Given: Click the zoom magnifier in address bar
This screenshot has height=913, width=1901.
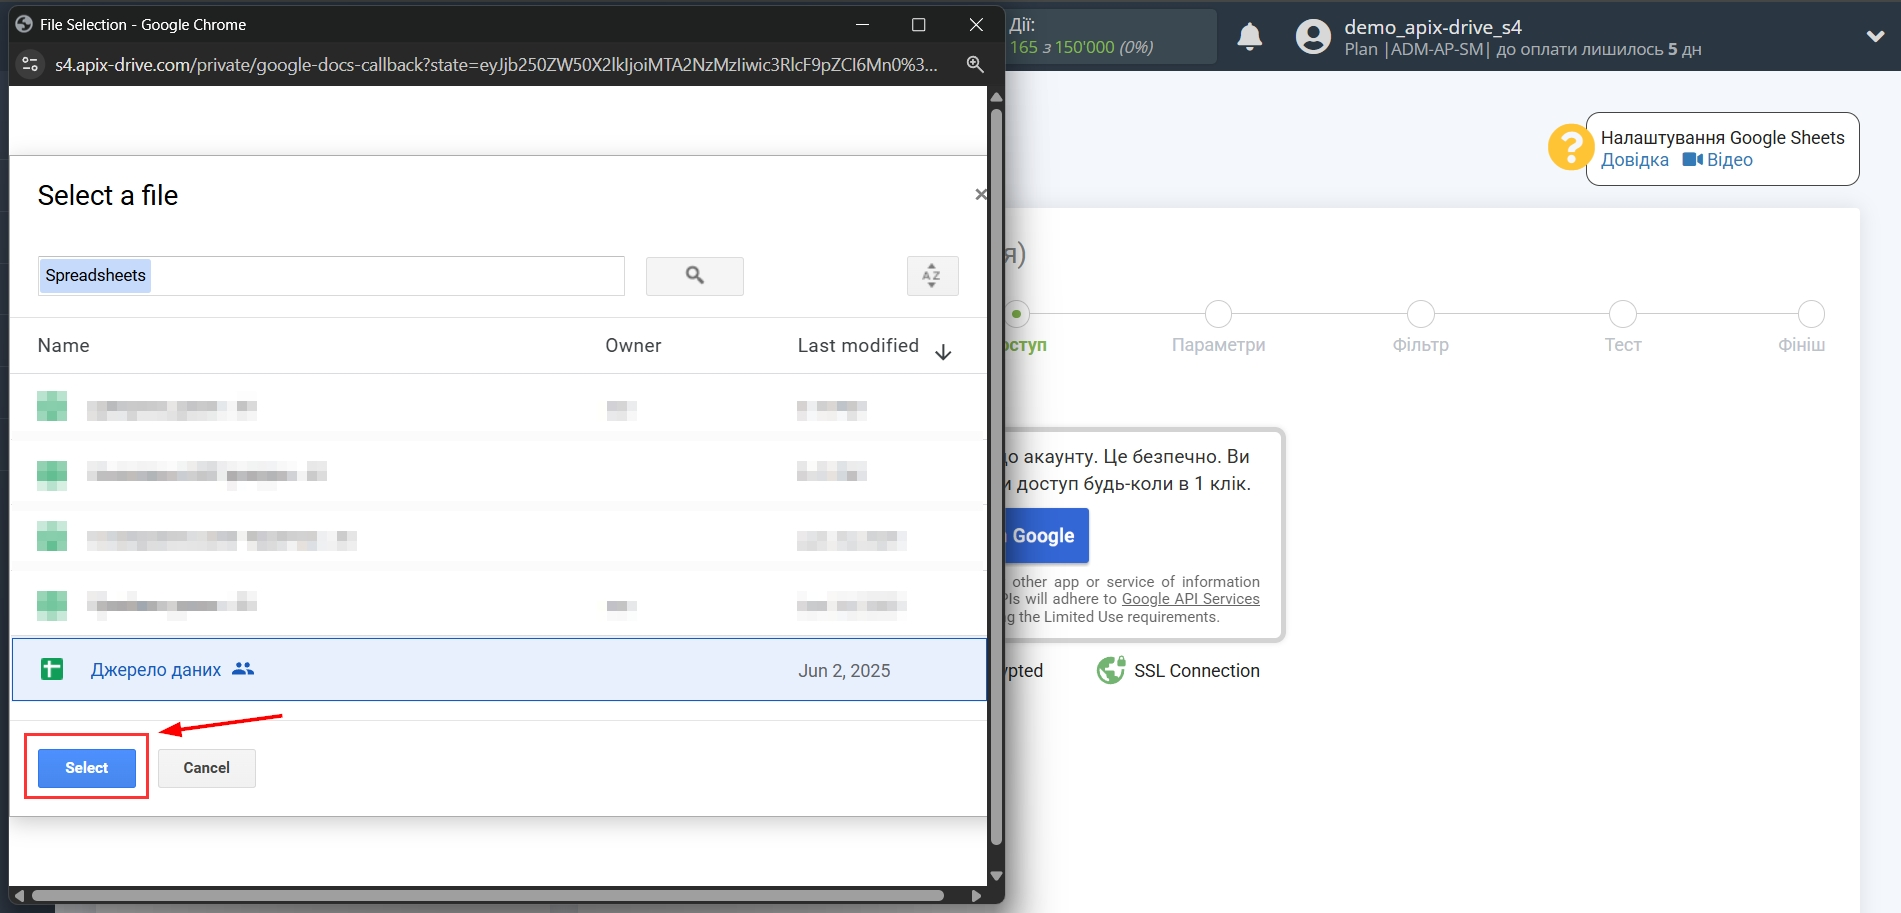Looking at the screenshot, I should click(975, 64).
